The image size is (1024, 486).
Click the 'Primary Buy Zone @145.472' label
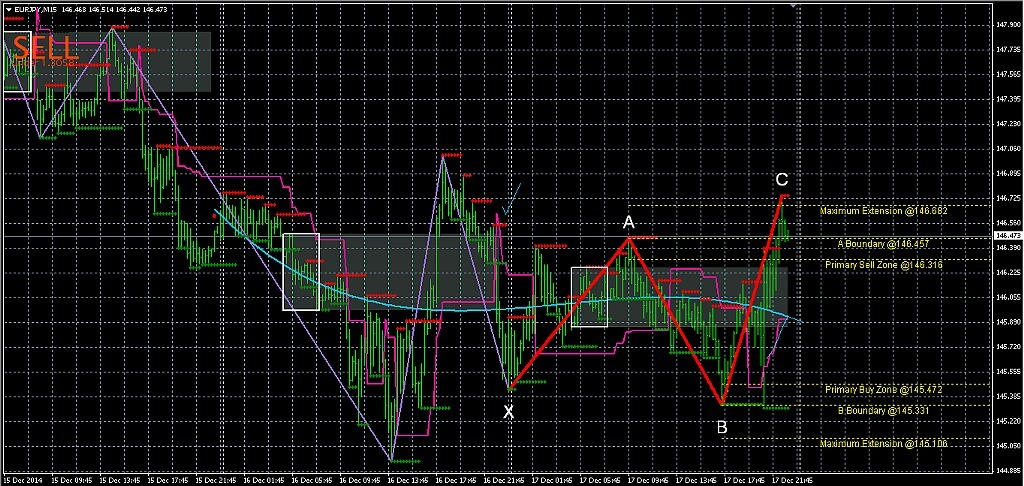pos(883,389)
